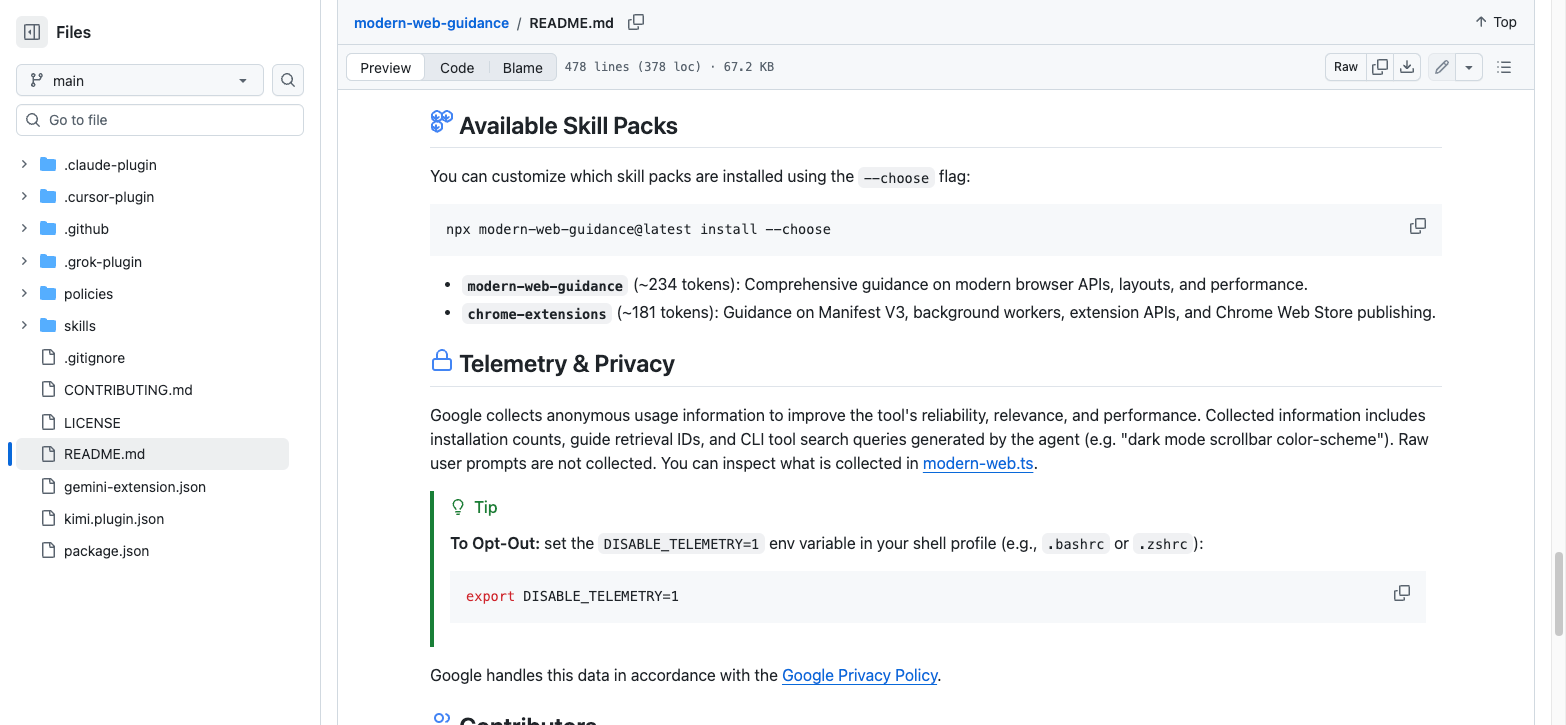Click the .claude-plugin folder icon

(x=48, y=164)
